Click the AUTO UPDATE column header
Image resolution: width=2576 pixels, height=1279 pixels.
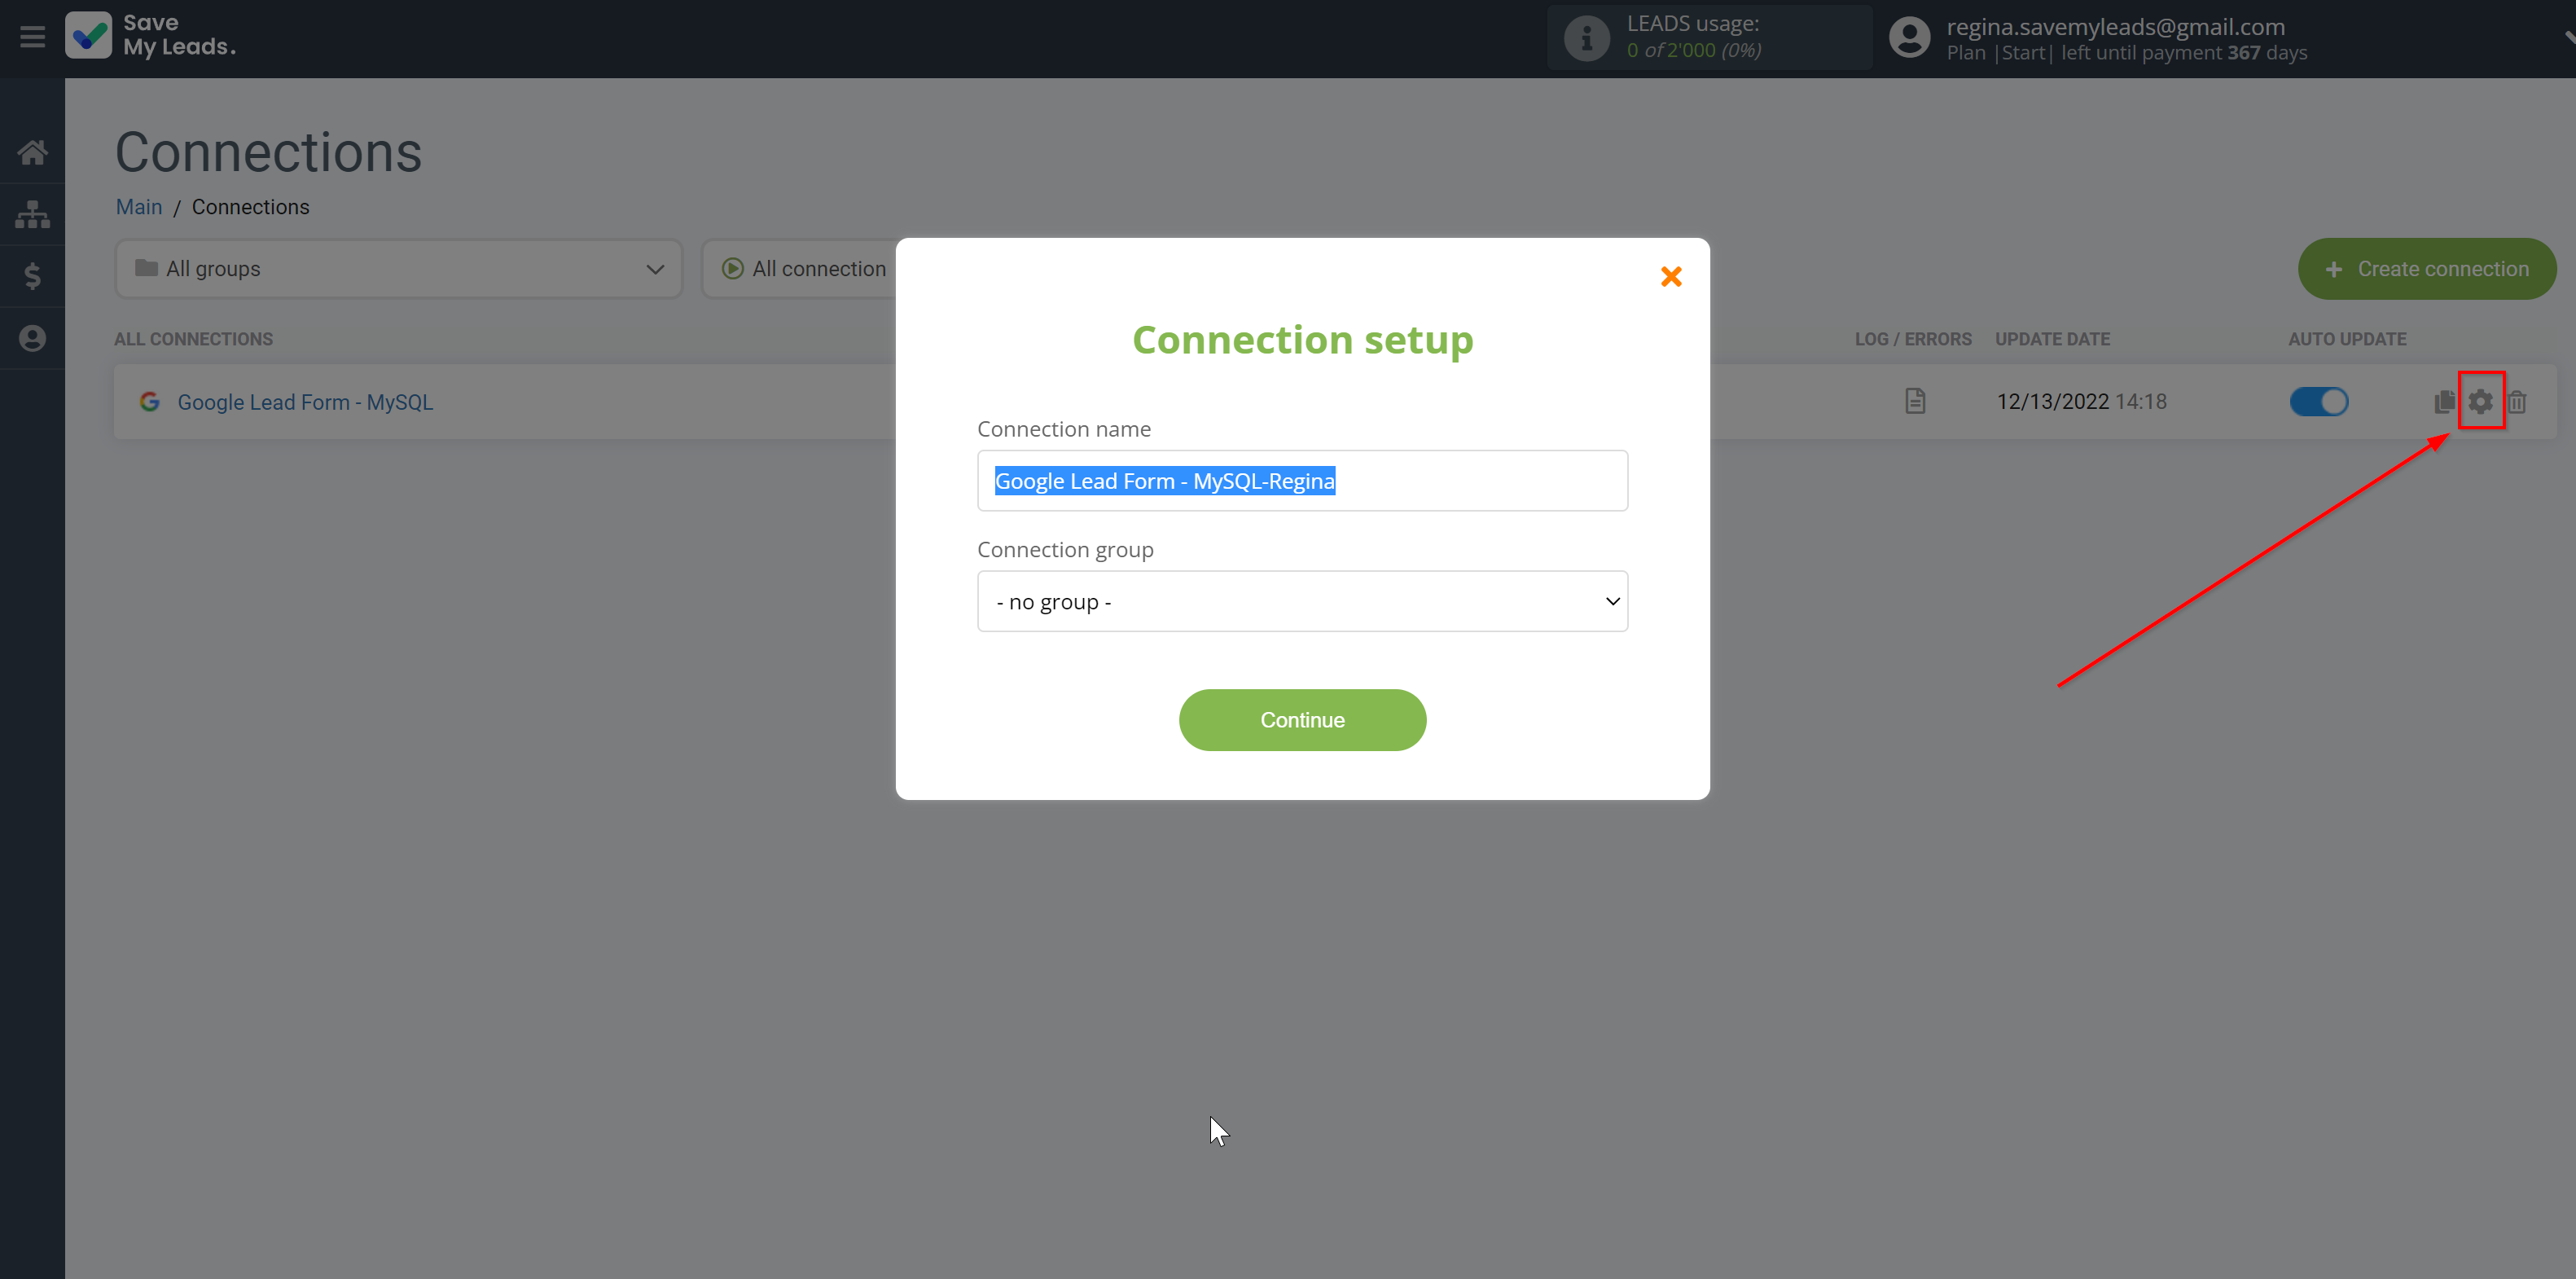coord(2347,339)
